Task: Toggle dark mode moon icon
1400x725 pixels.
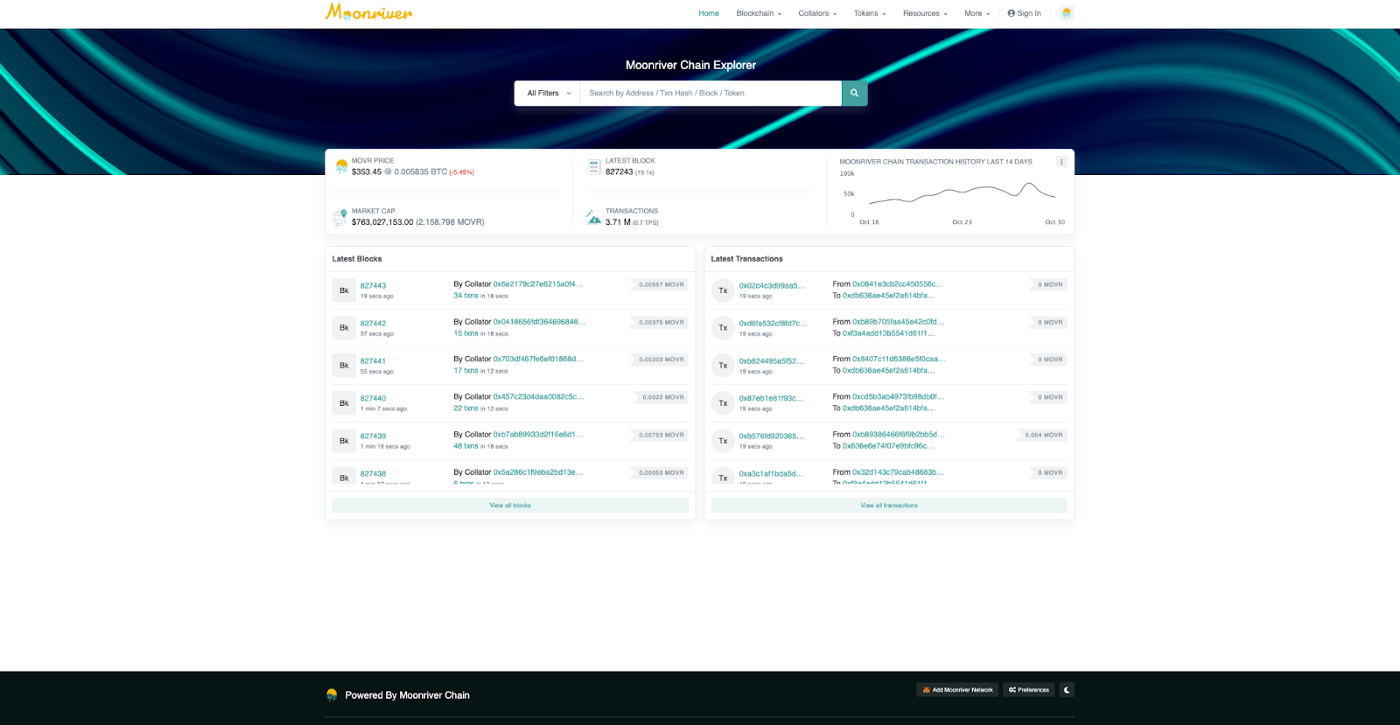Action: (1067, 690)
